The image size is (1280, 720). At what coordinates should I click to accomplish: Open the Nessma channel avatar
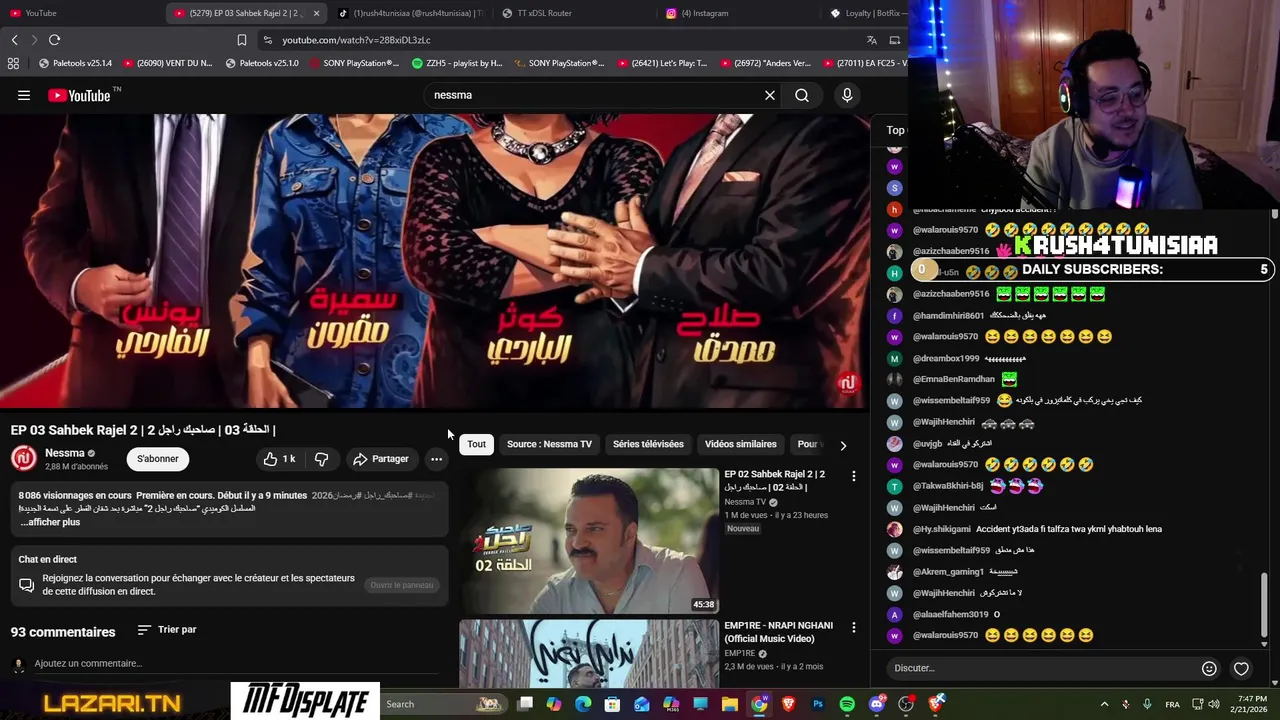(24, 459)
